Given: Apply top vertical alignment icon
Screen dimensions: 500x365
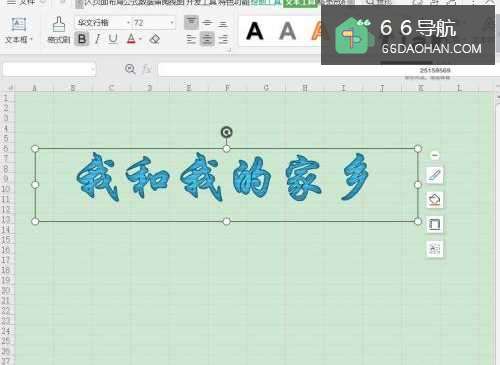Looking at the screenshot, I should pos(191,22).
